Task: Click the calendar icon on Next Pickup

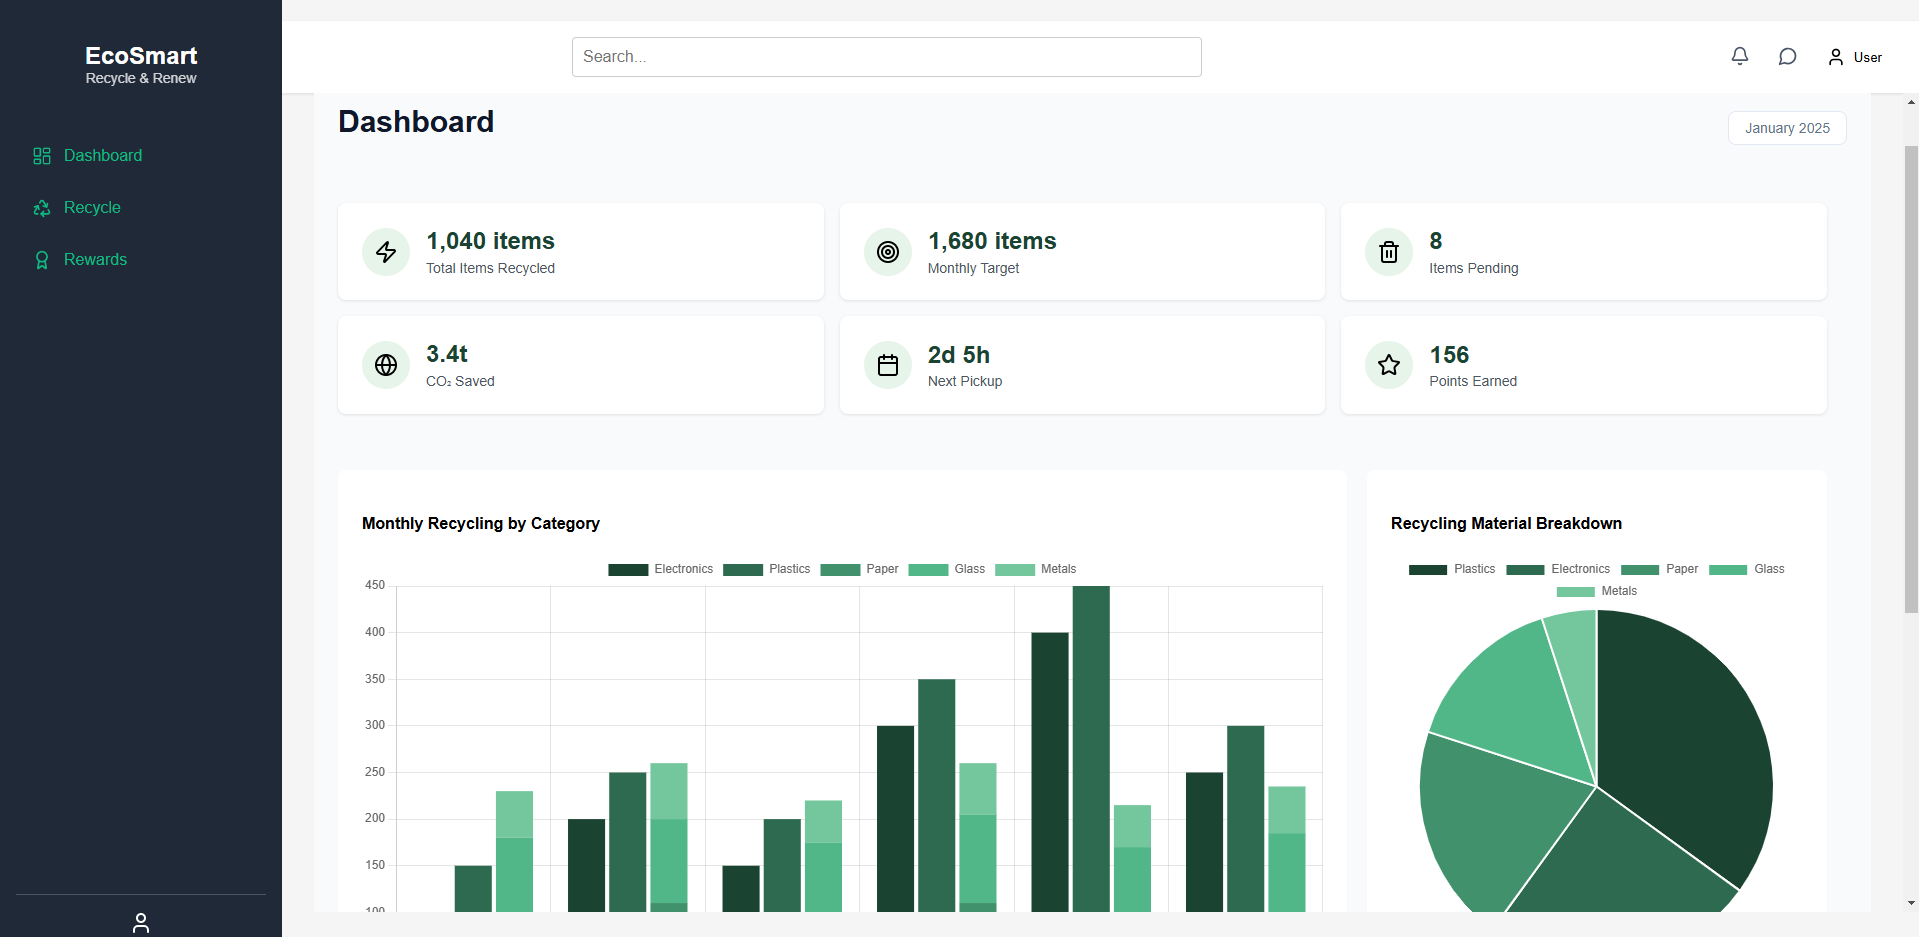Action: (x=888, y=365)
